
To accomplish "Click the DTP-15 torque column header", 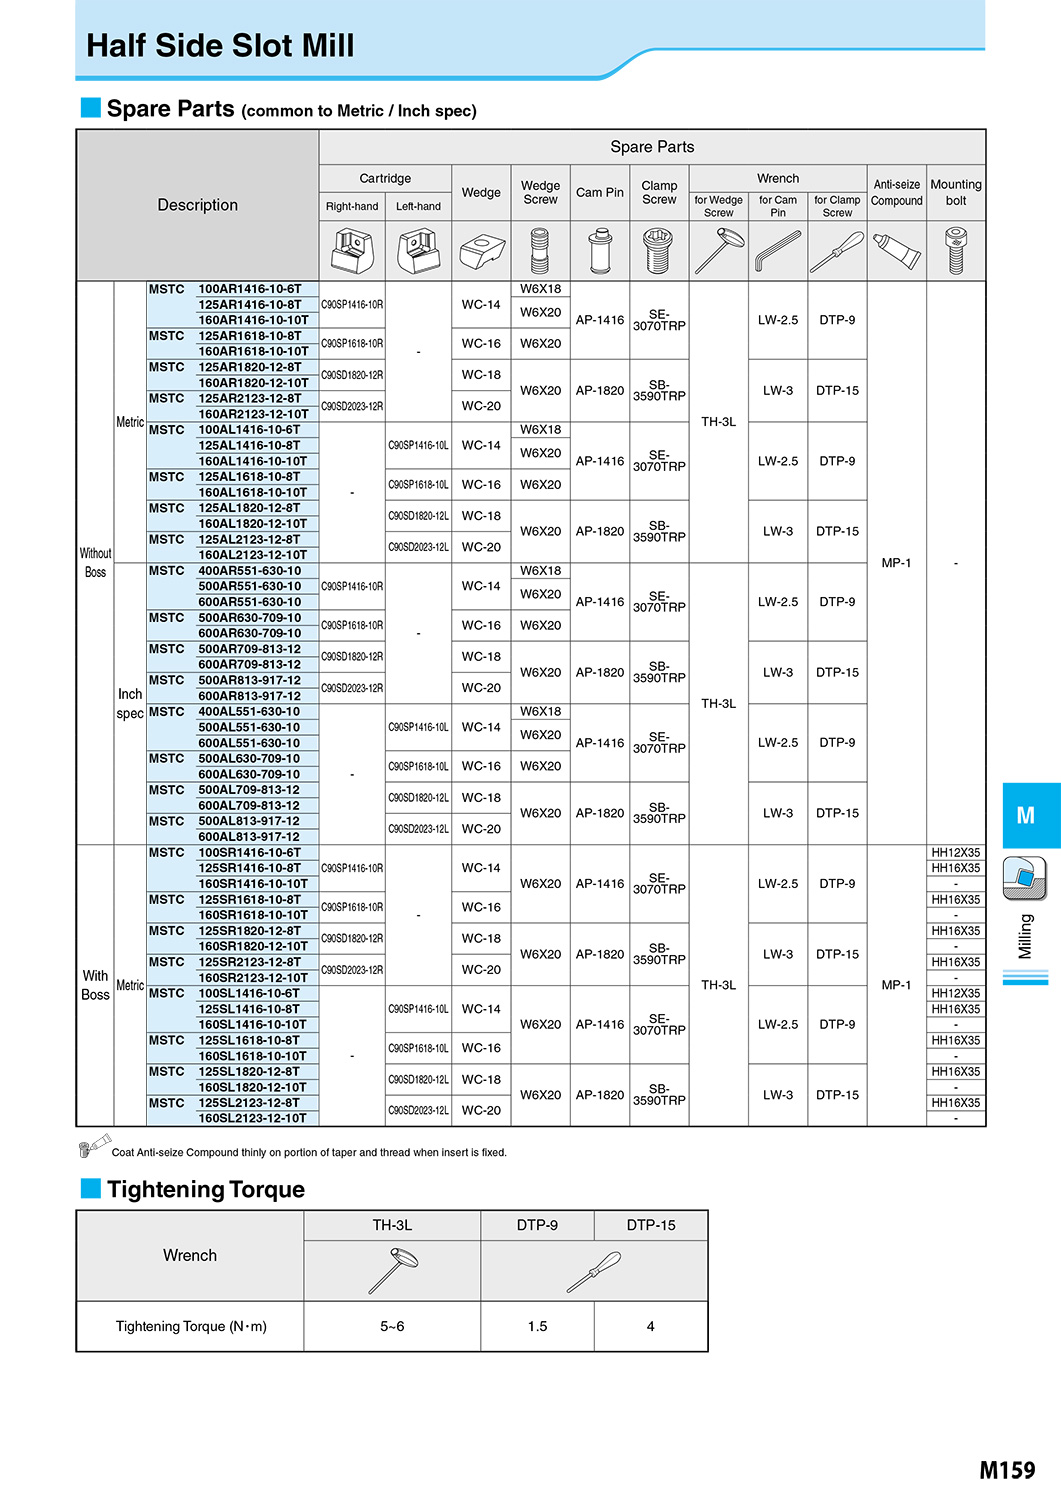I will (651, 1225).
